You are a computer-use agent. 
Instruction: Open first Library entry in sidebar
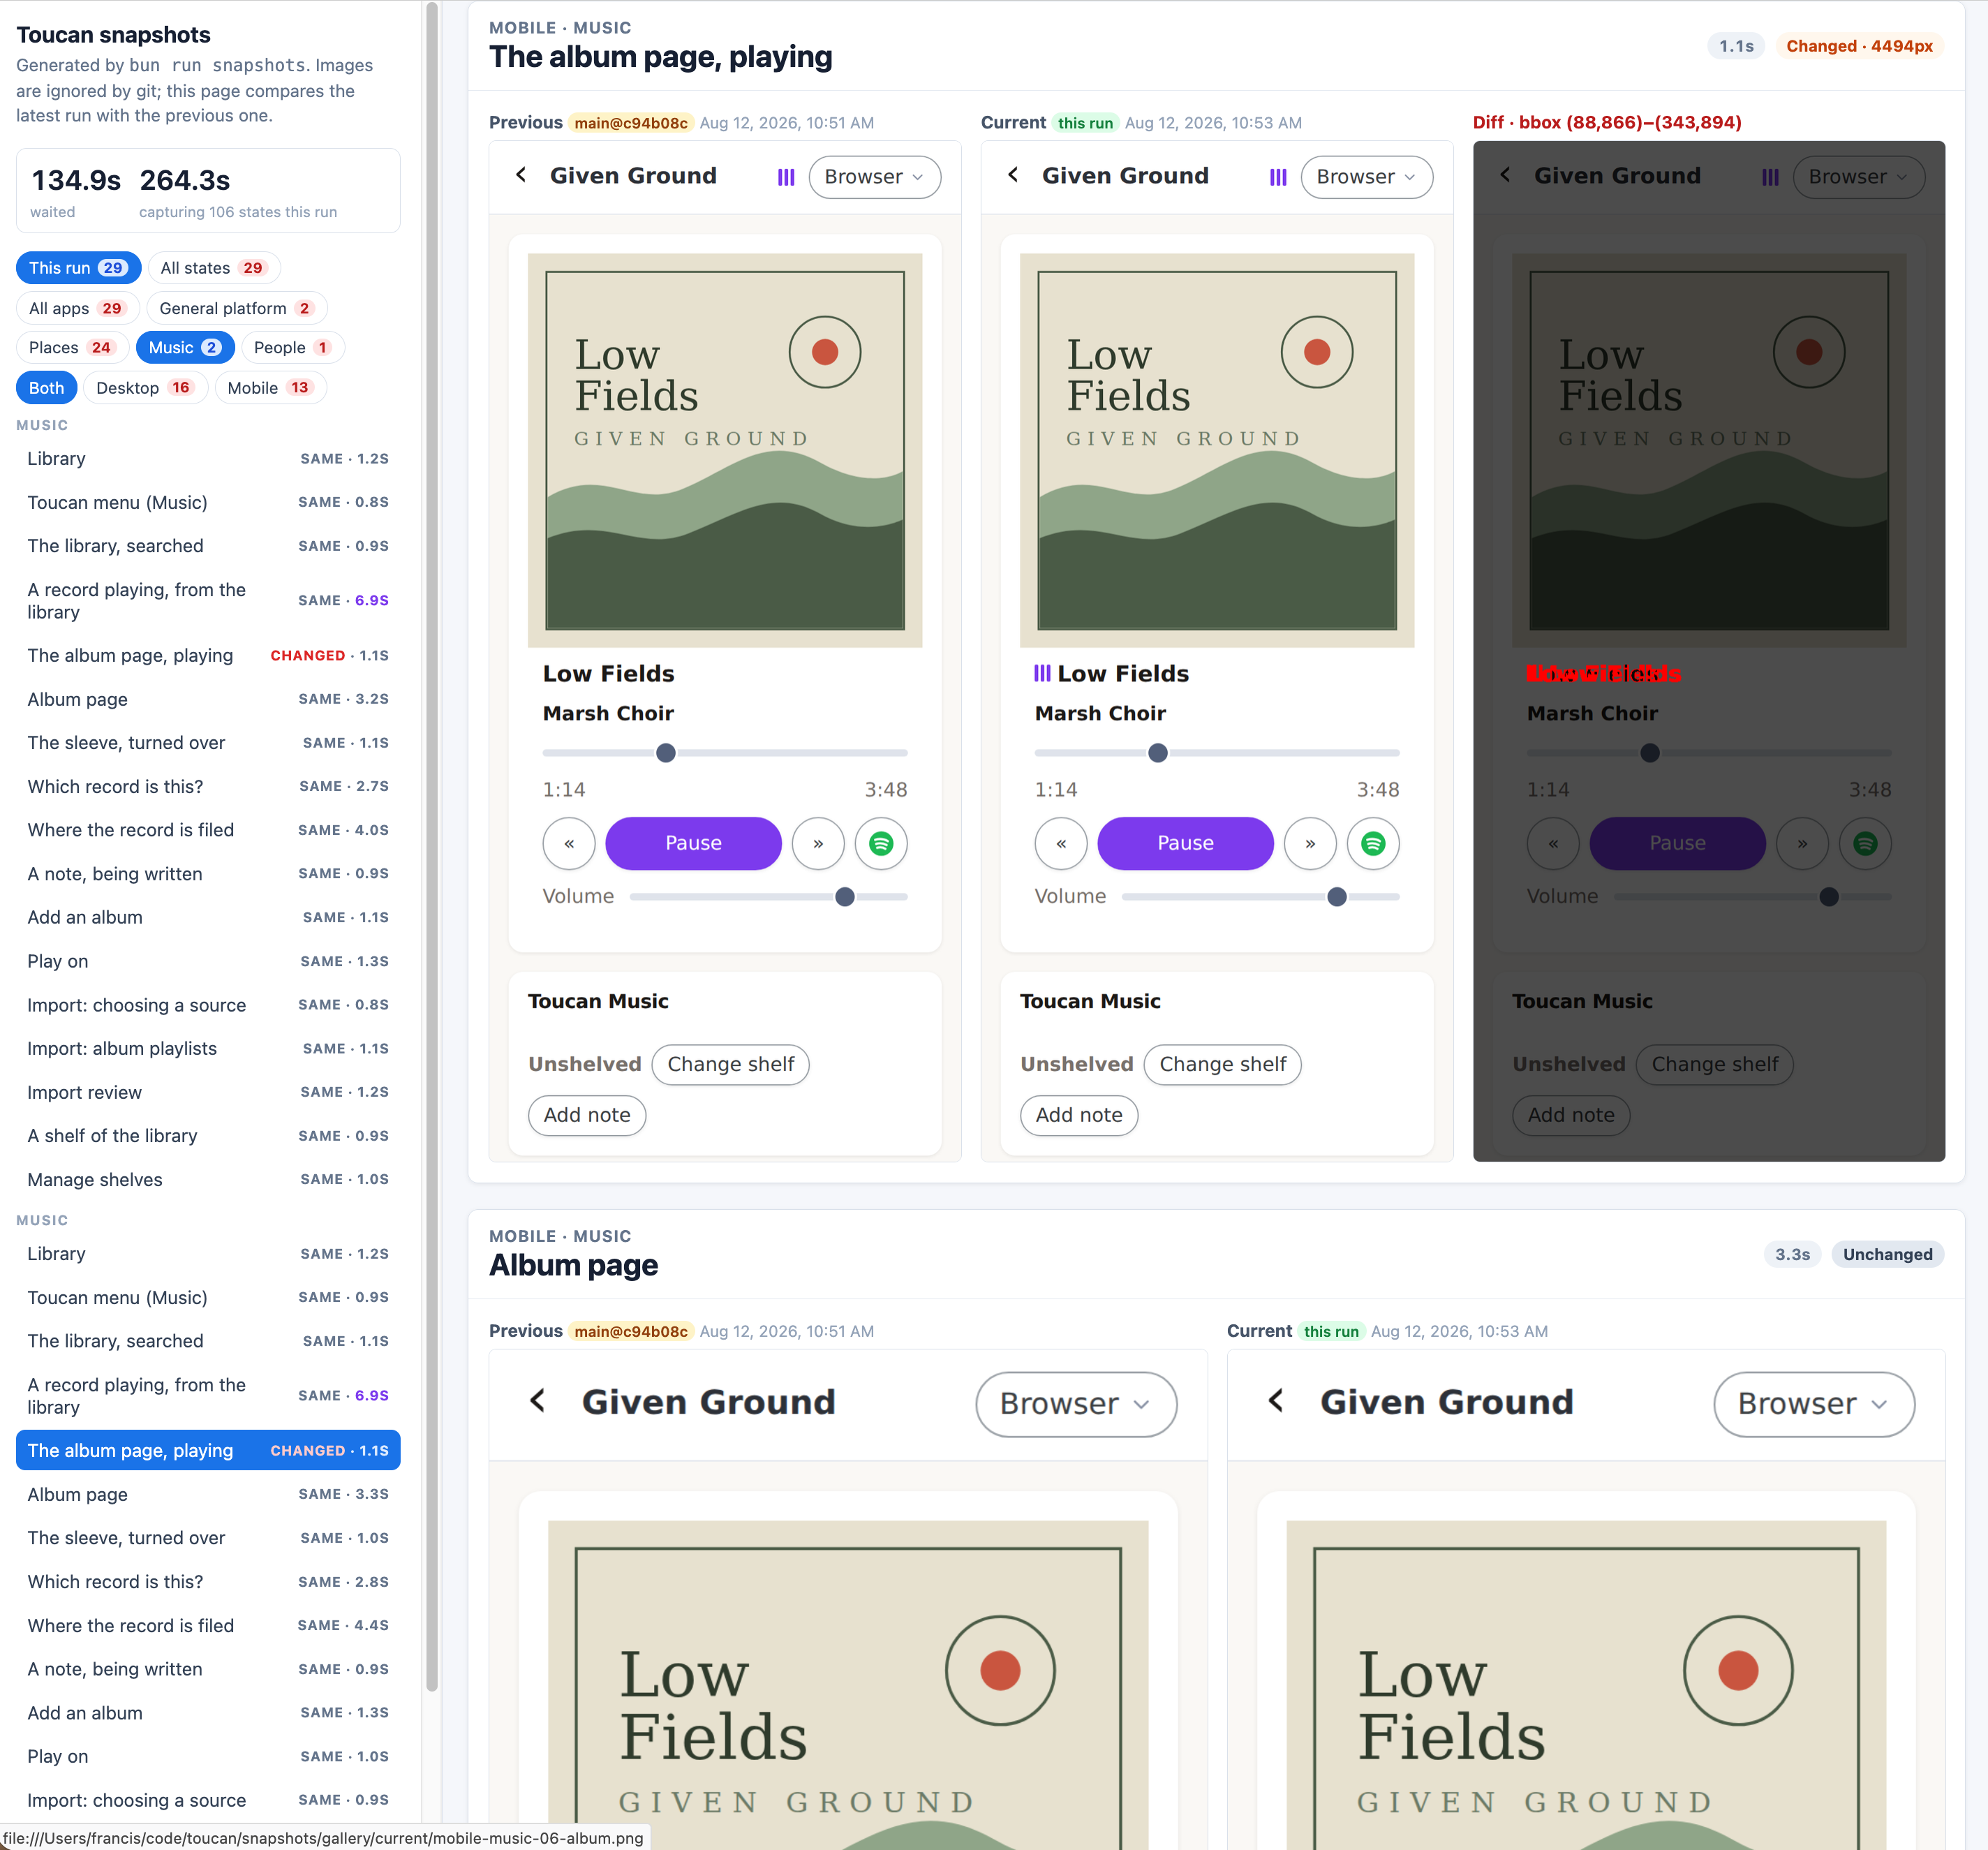coord(208,458)
